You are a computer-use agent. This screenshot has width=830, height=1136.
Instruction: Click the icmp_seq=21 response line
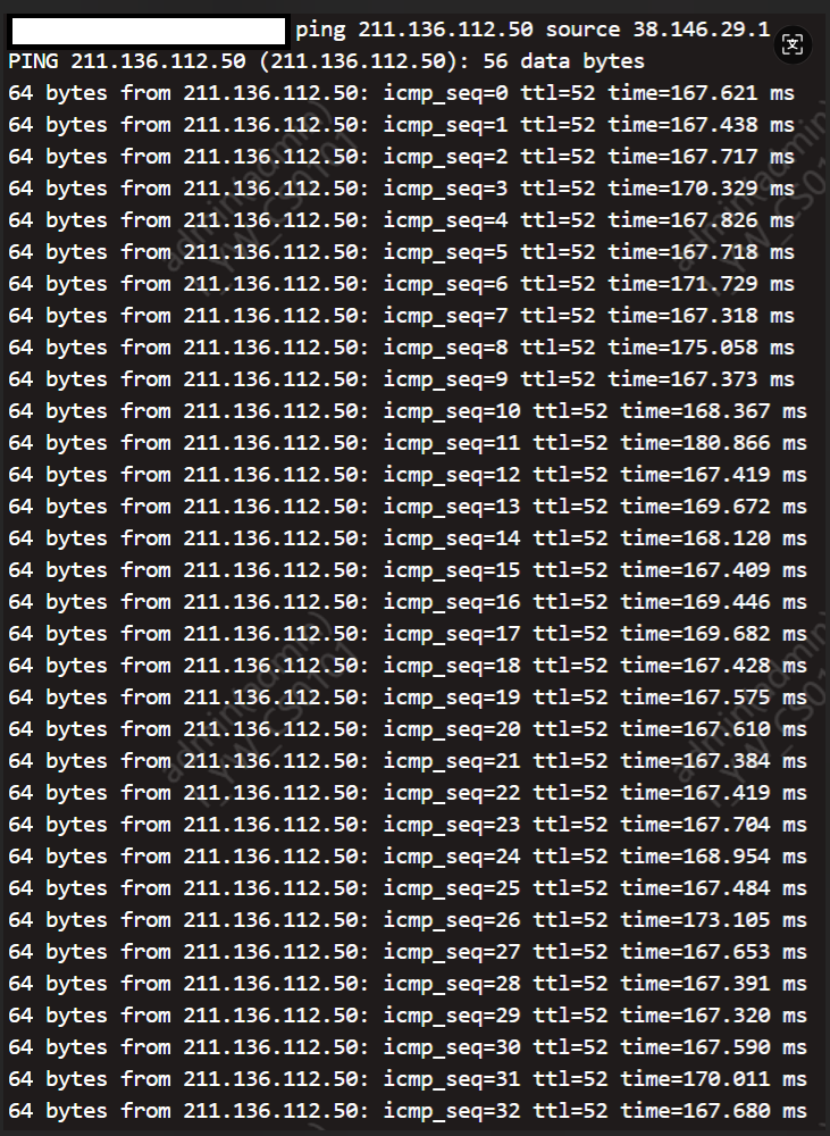(x=408, y=761)
